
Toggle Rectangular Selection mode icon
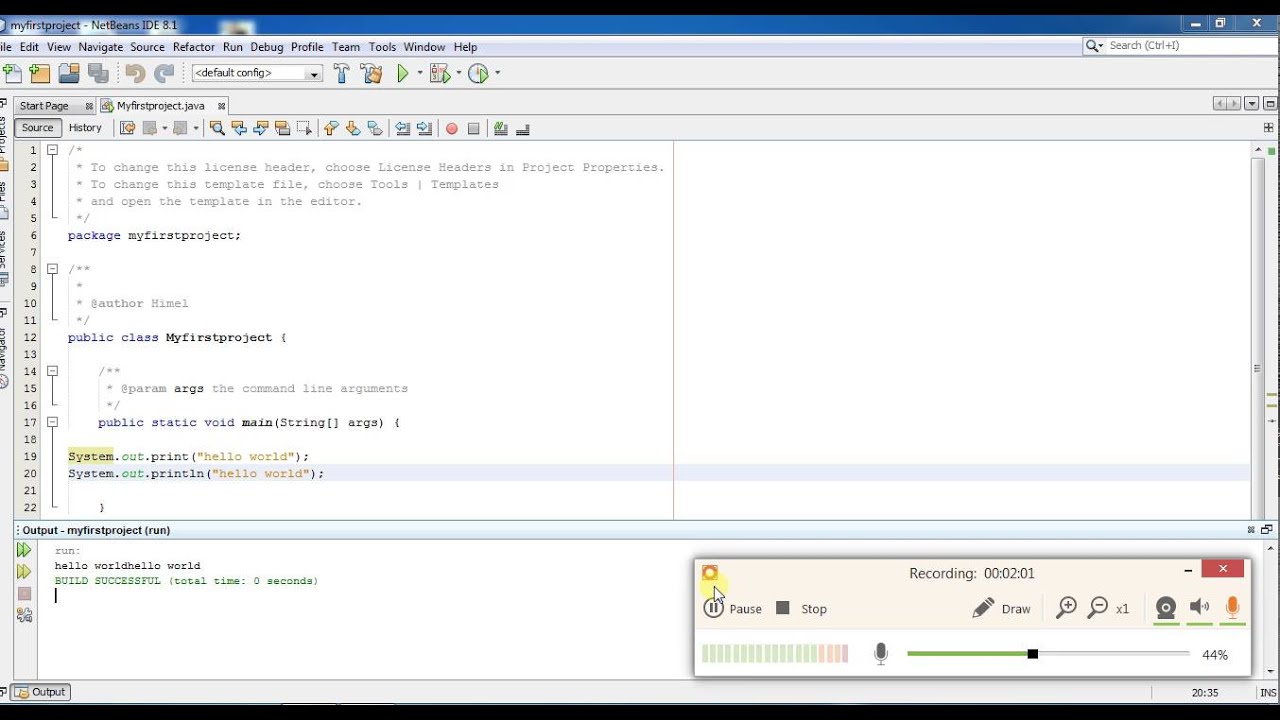[x=304, y=128]
